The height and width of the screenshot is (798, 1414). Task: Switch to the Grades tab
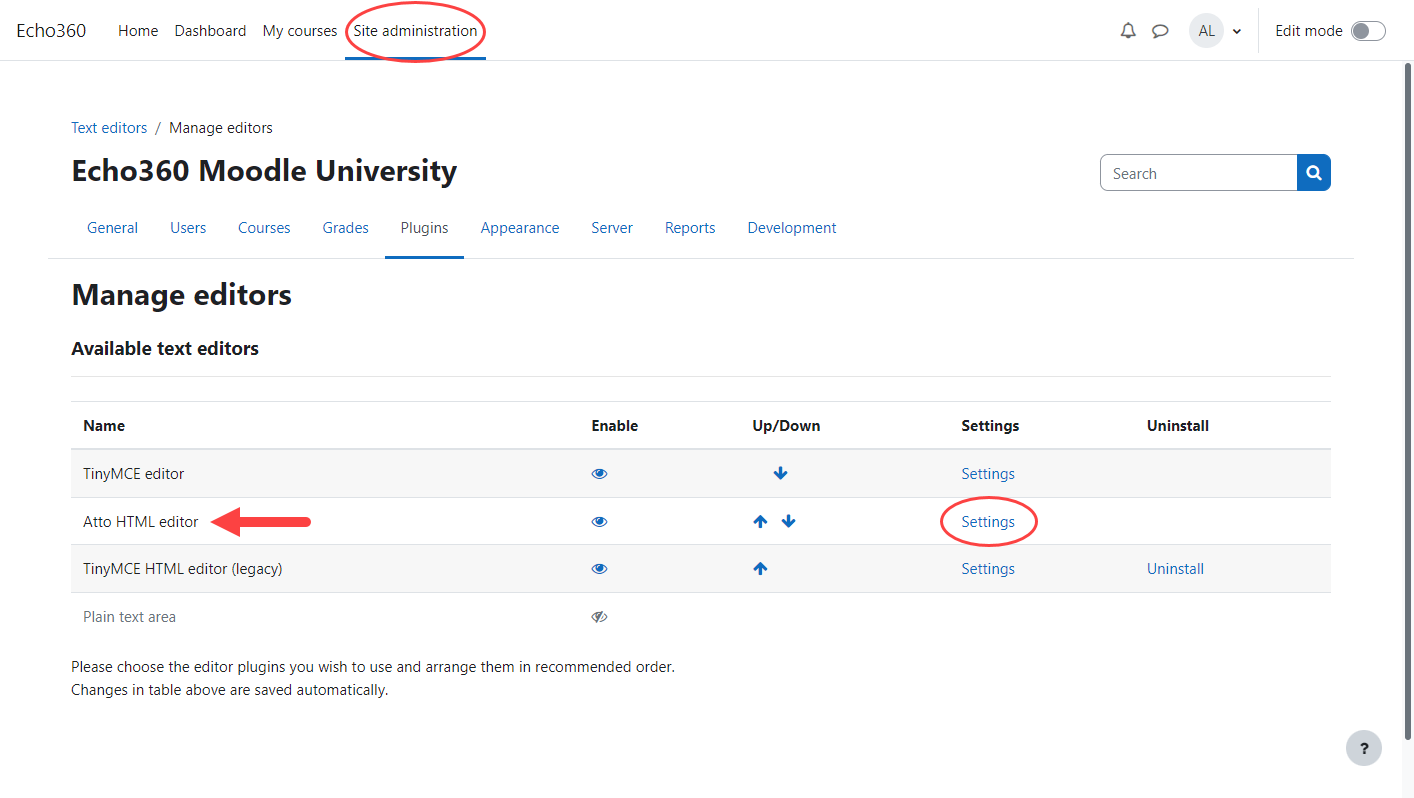coord(346,228)
